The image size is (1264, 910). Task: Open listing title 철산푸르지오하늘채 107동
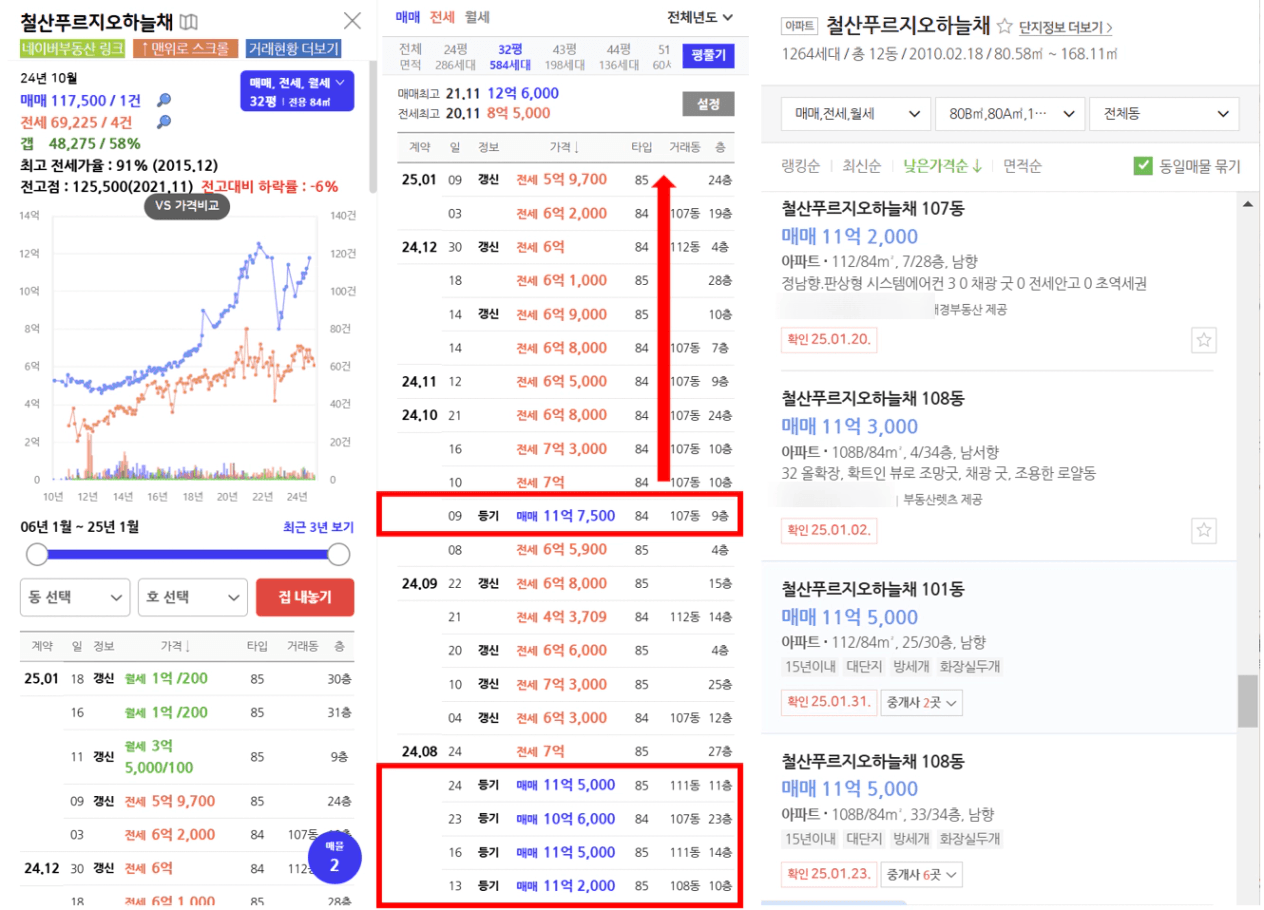click(x=872, y=209)
